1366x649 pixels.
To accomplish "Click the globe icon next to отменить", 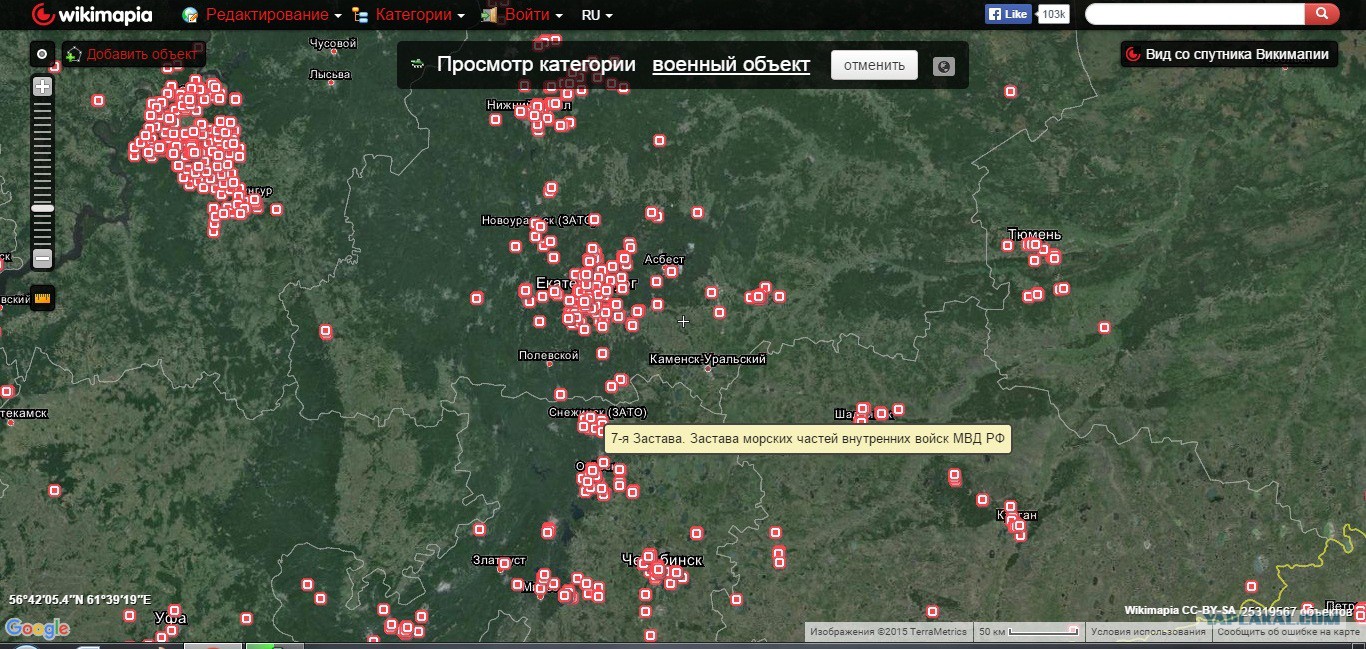I will [x=943, y=66].
